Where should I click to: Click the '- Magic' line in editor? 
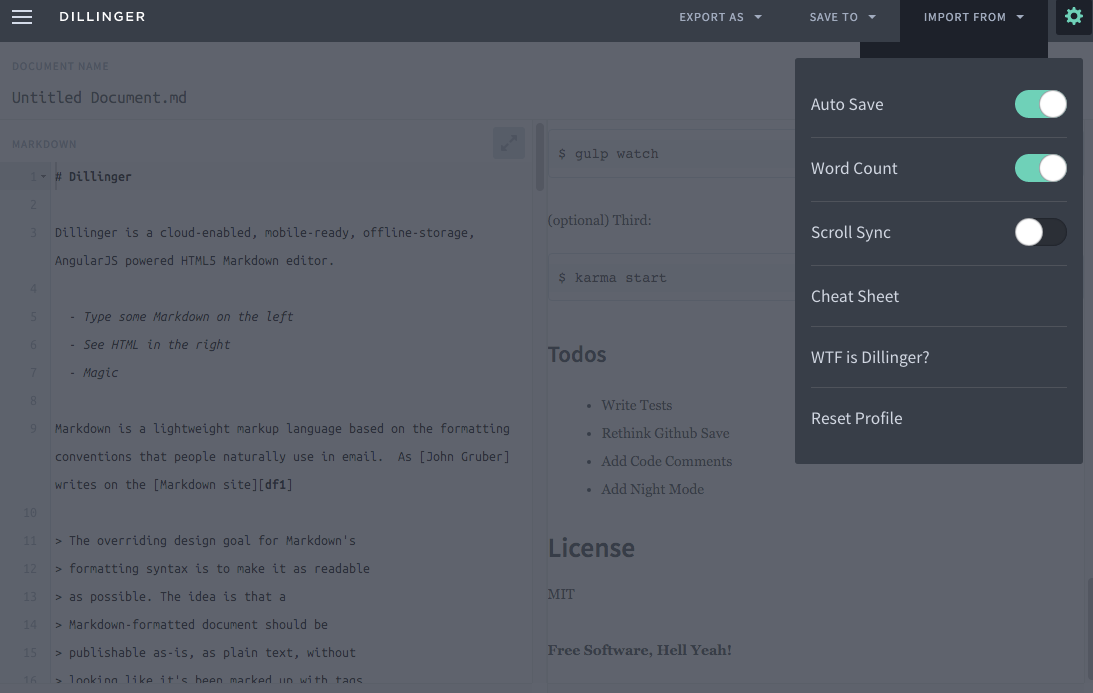coord(93,372)
